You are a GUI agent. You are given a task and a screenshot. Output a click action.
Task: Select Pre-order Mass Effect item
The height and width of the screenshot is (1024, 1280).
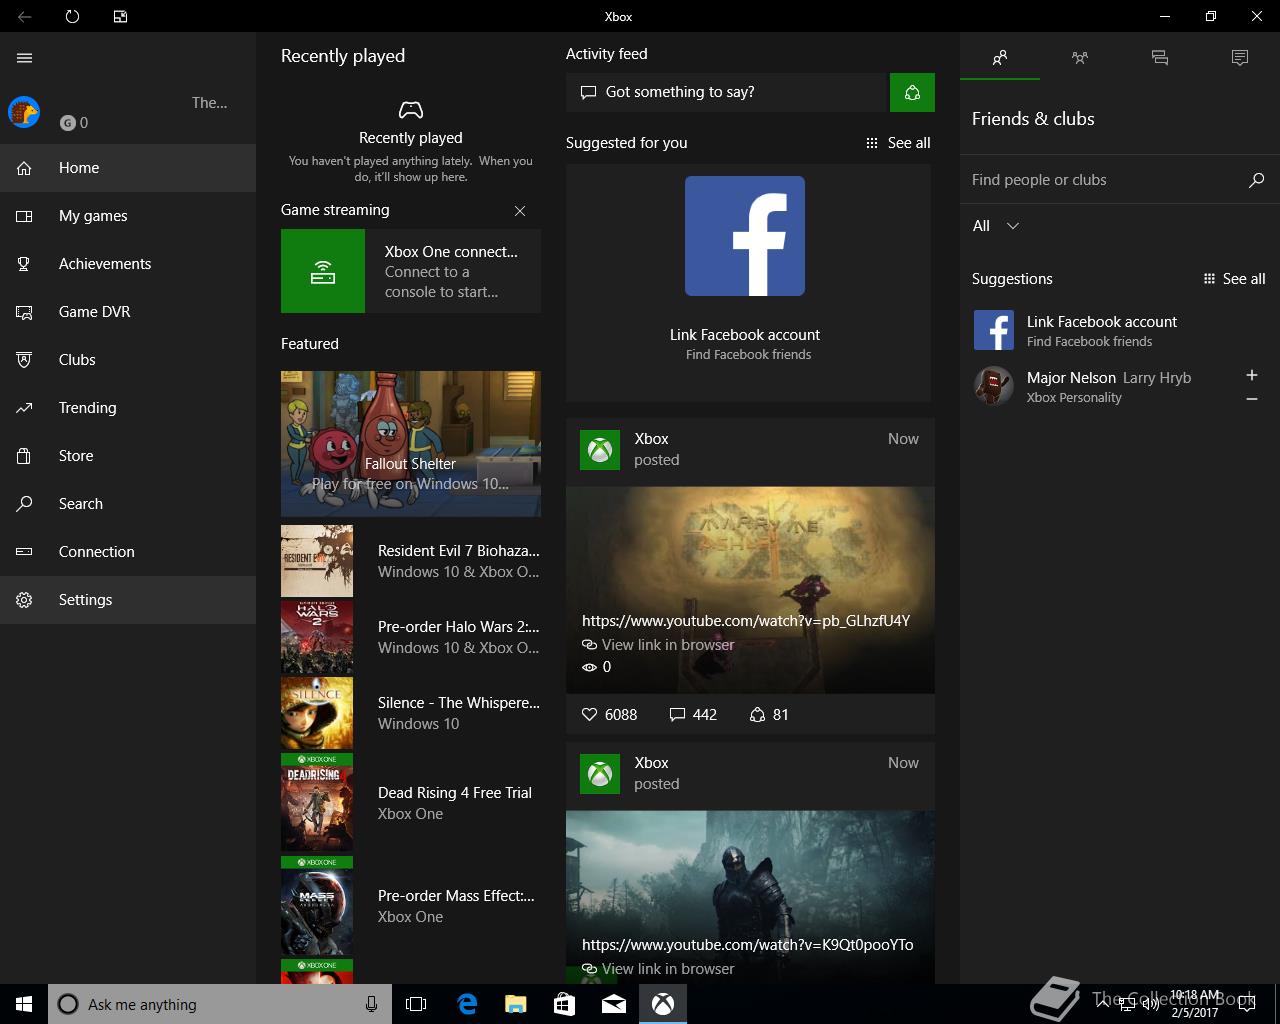tap(411, 906)
